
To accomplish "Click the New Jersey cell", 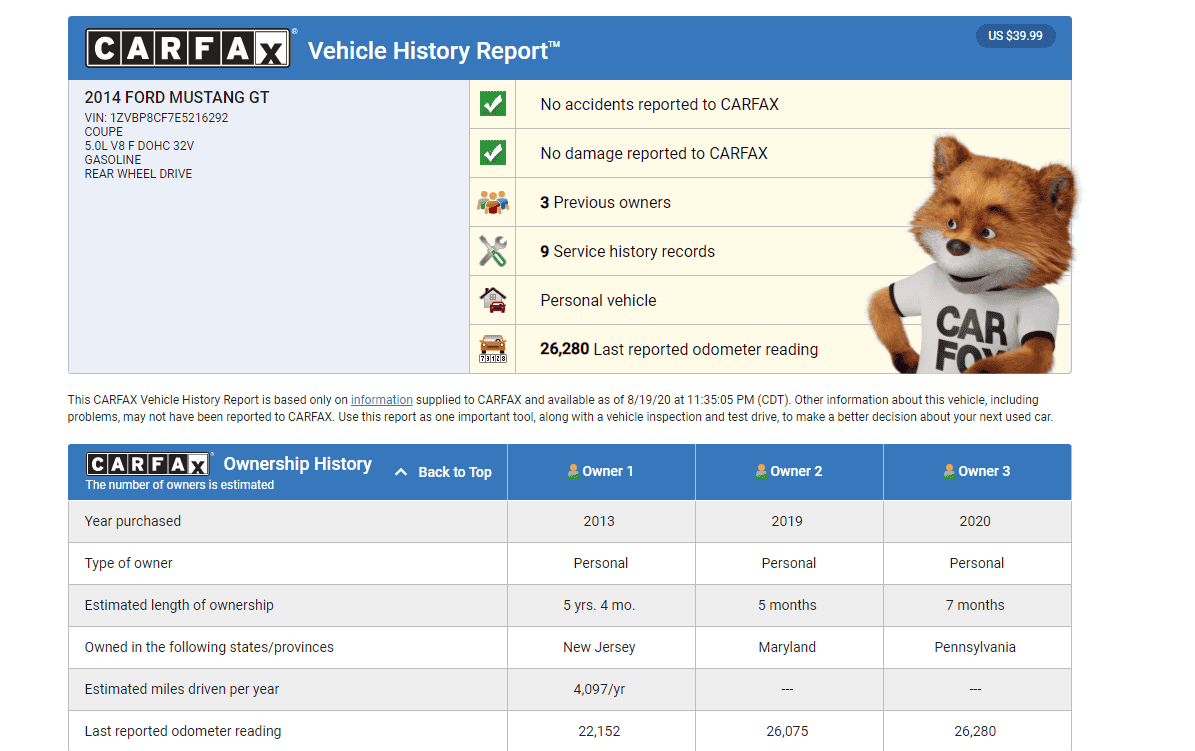I will coord(599,647).
